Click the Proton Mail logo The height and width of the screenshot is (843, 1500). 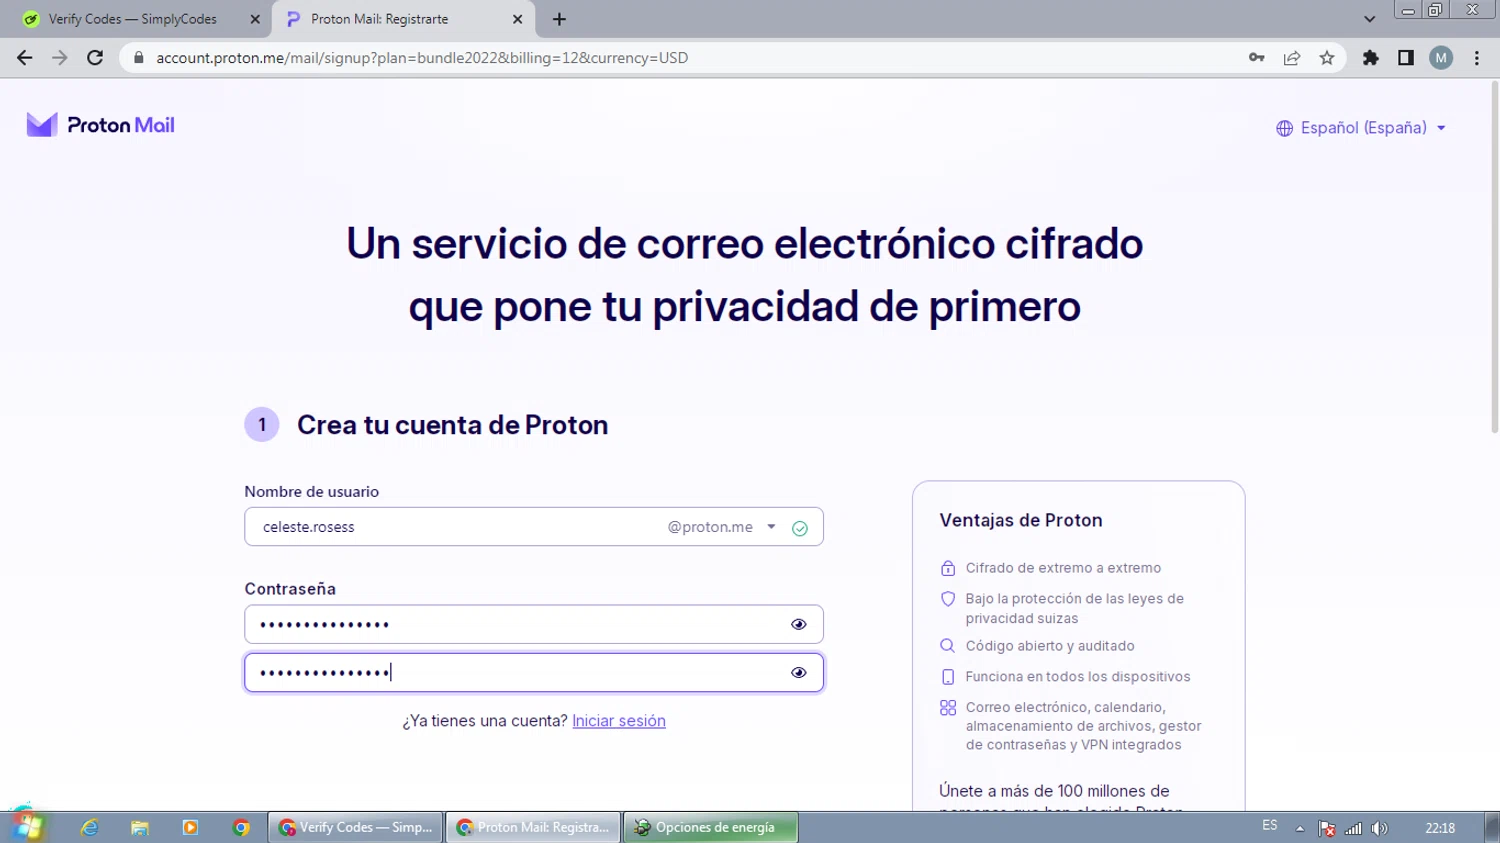(100, 125)
